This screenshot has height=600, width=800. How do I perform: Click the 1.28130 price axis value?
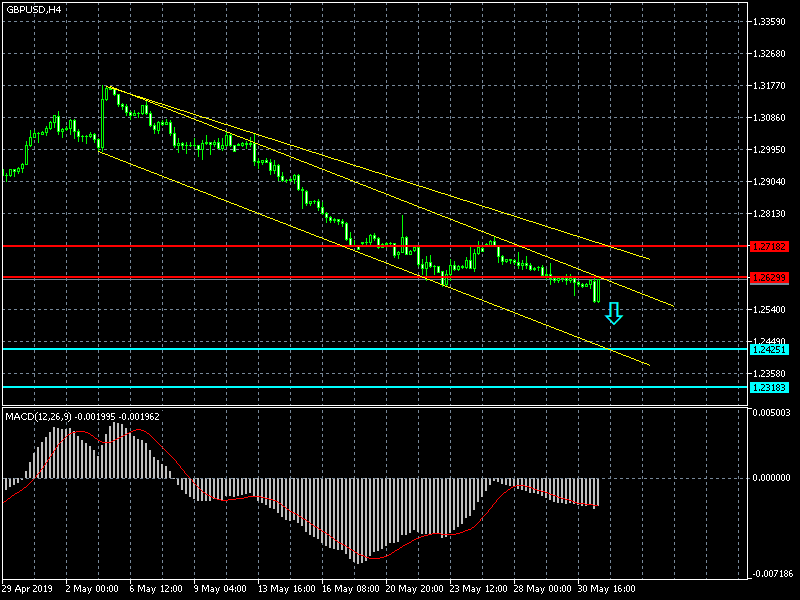point(769,214)
